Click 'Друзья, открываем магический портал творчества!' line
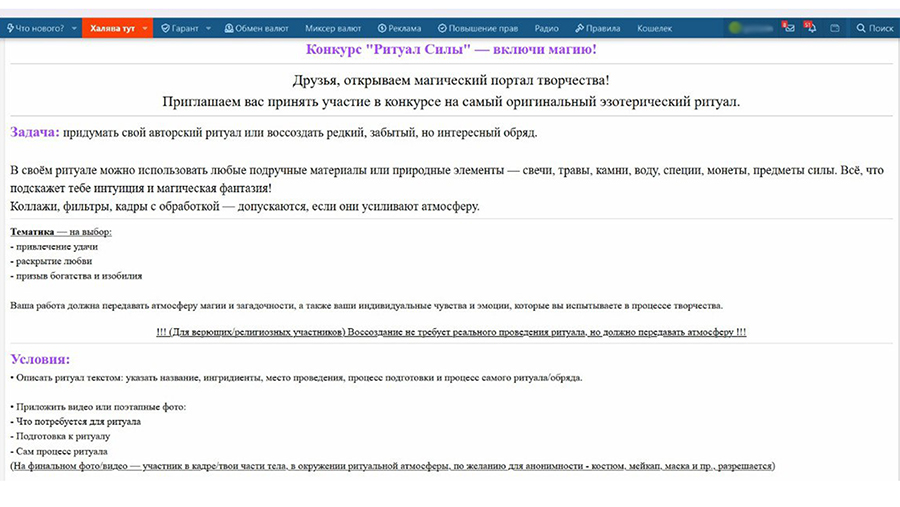The height and width of the screenshot is (507, 900). point(451,80)
